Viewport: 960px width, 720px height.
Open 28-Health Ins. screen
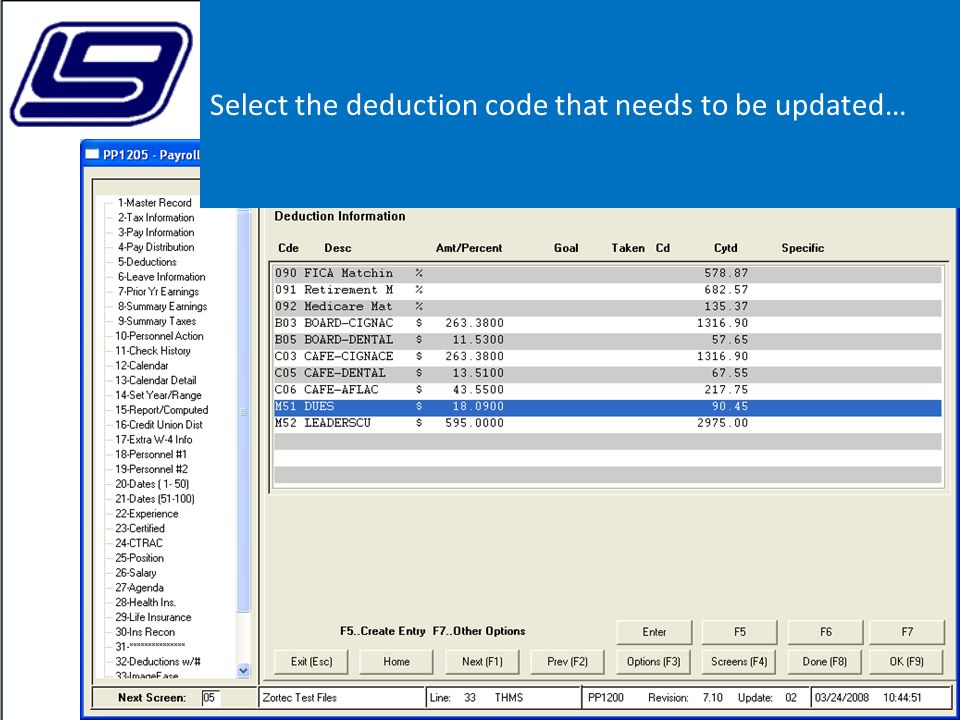coord(146,602)
